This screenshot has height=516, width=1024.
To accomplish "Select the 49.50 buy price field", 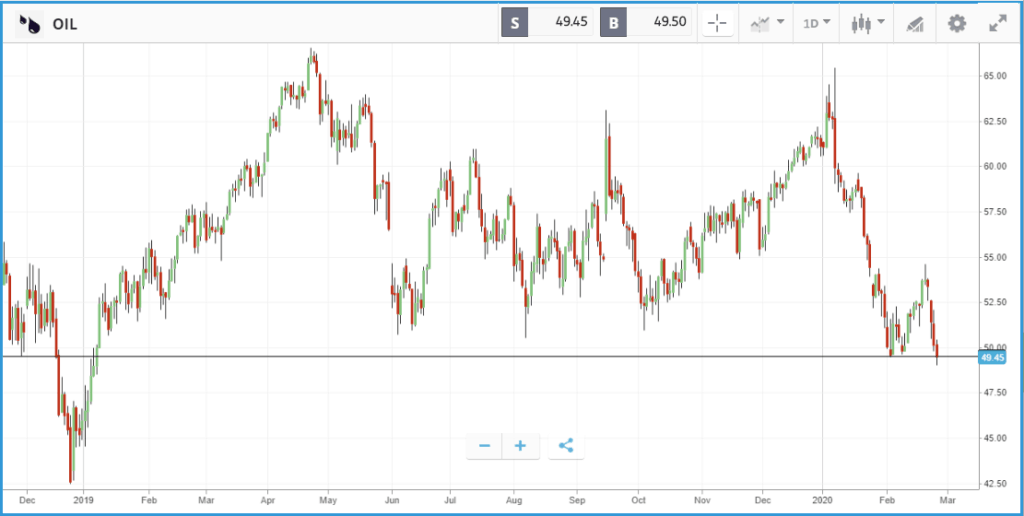I will (x=660, y=23).
